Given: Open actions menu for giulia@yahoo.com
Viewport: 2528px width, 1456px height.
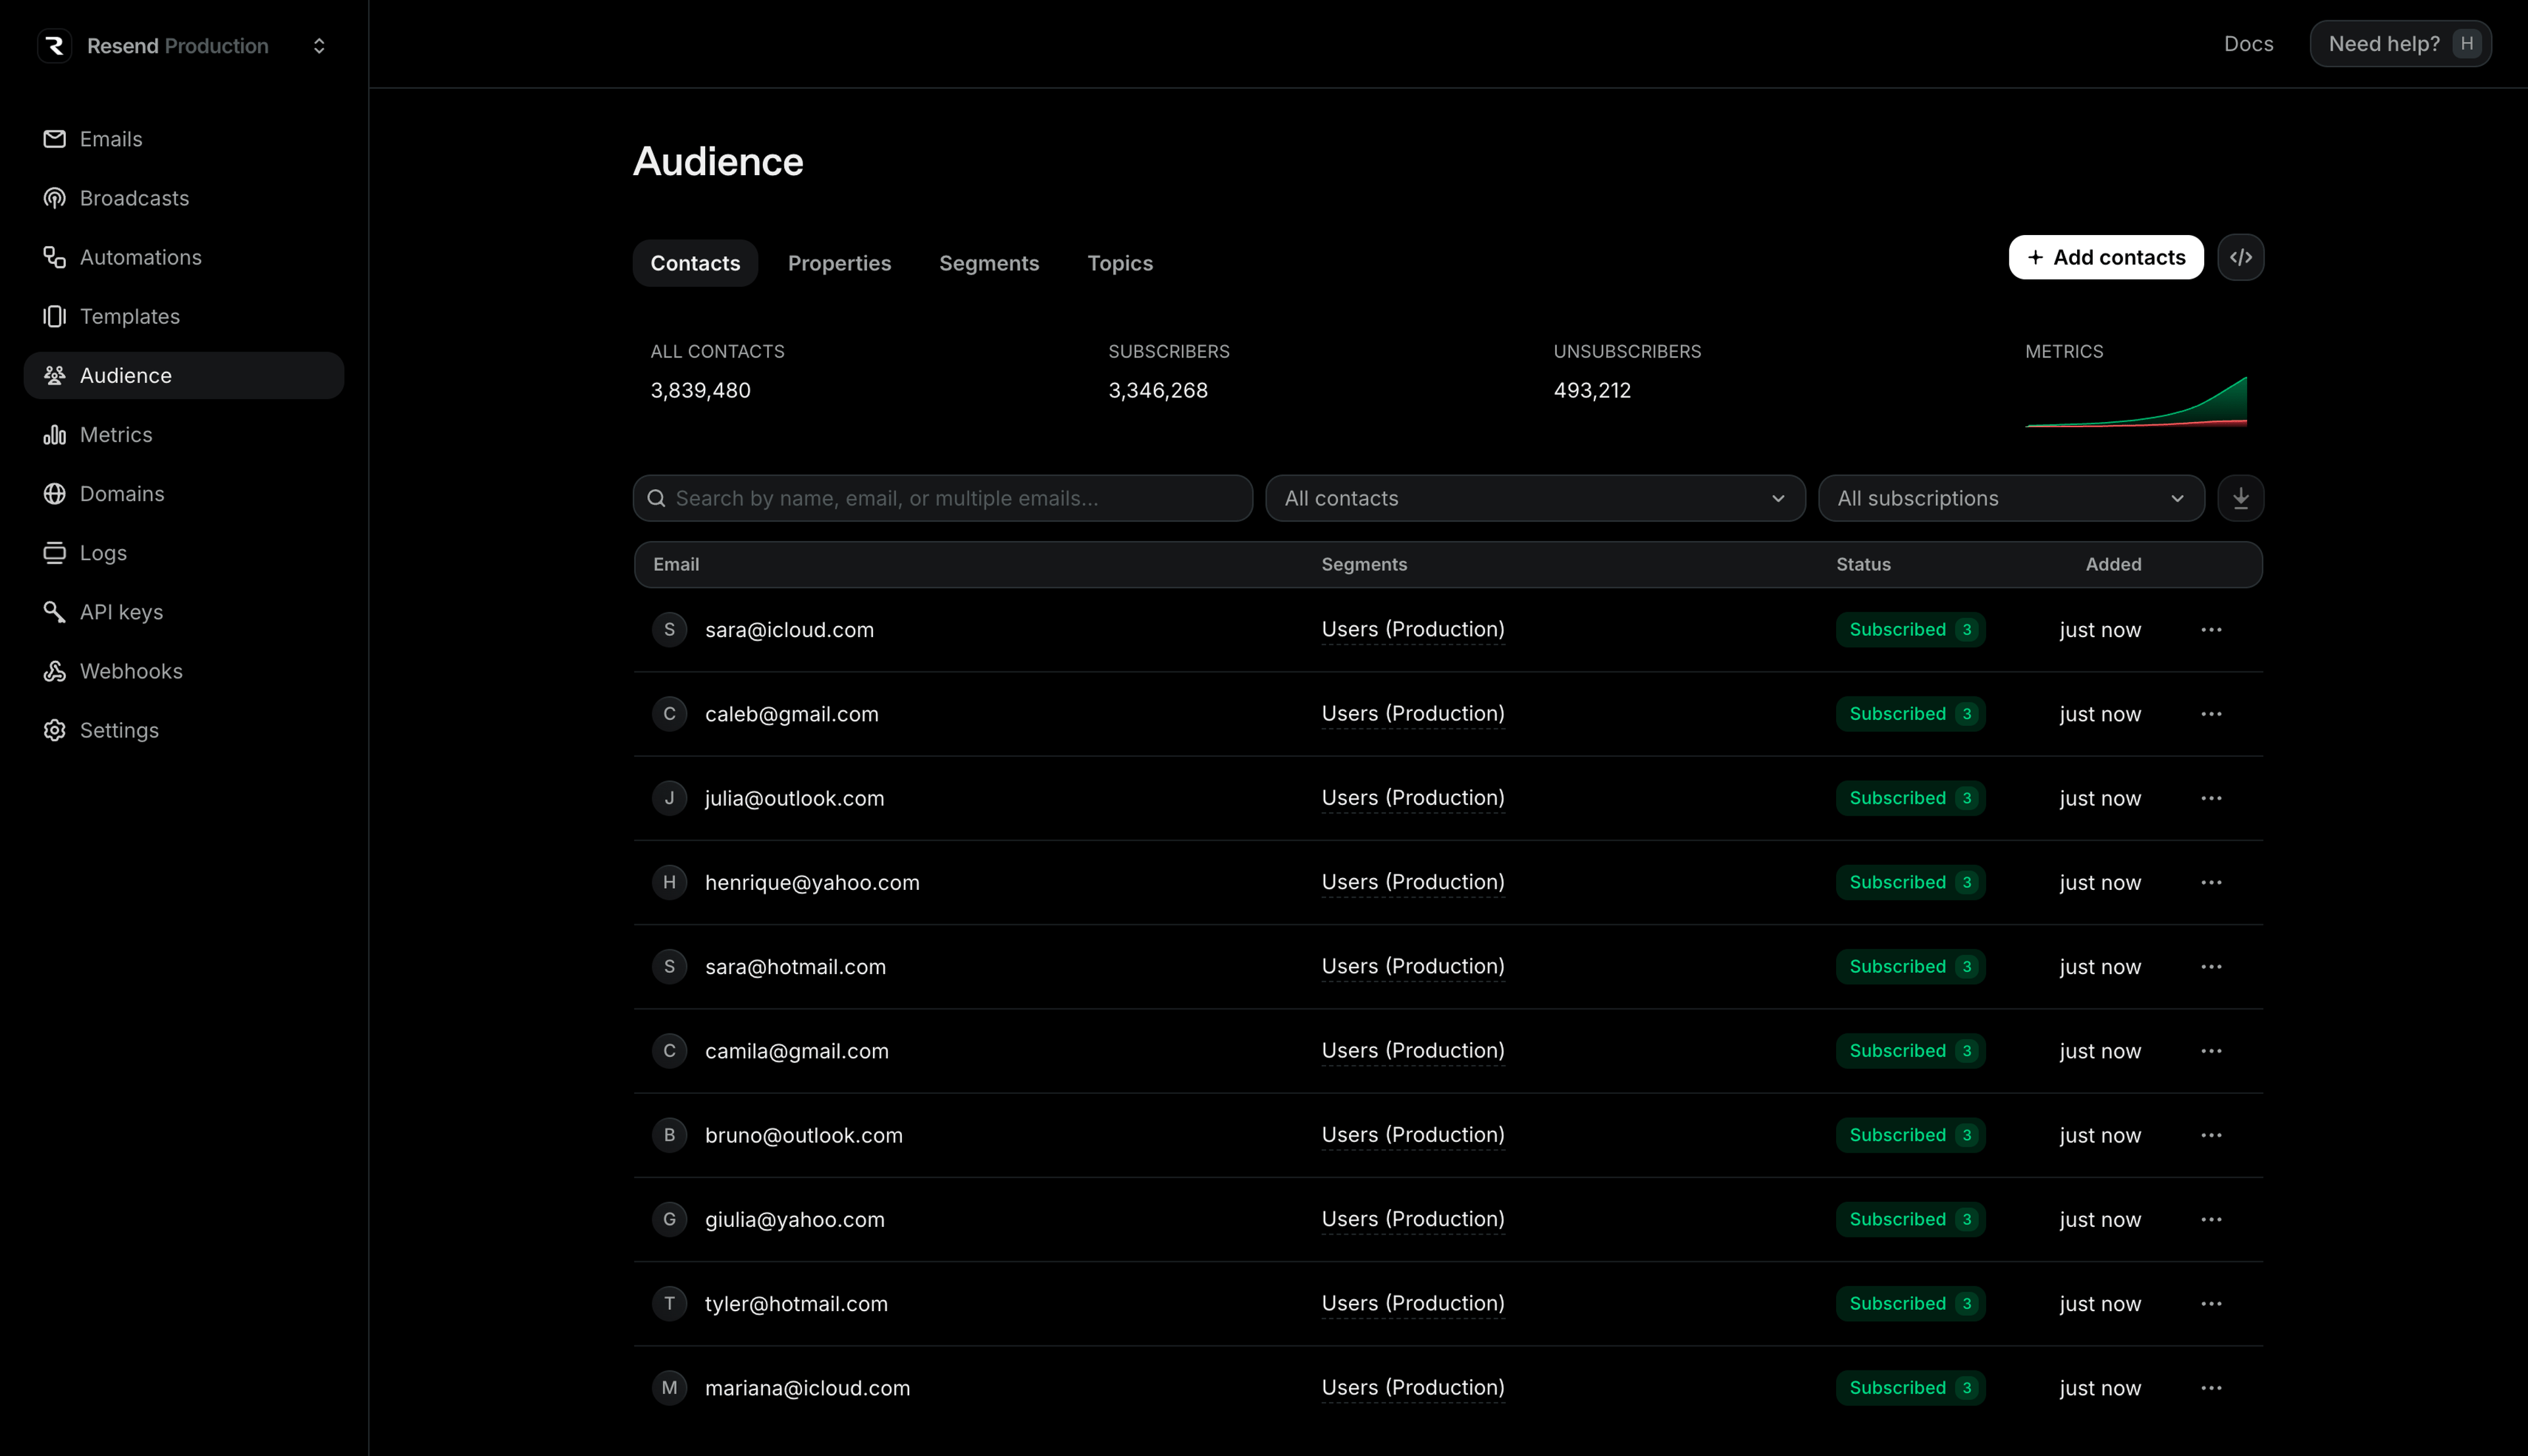Looking at the screenshot, I should (2211, 1219).
